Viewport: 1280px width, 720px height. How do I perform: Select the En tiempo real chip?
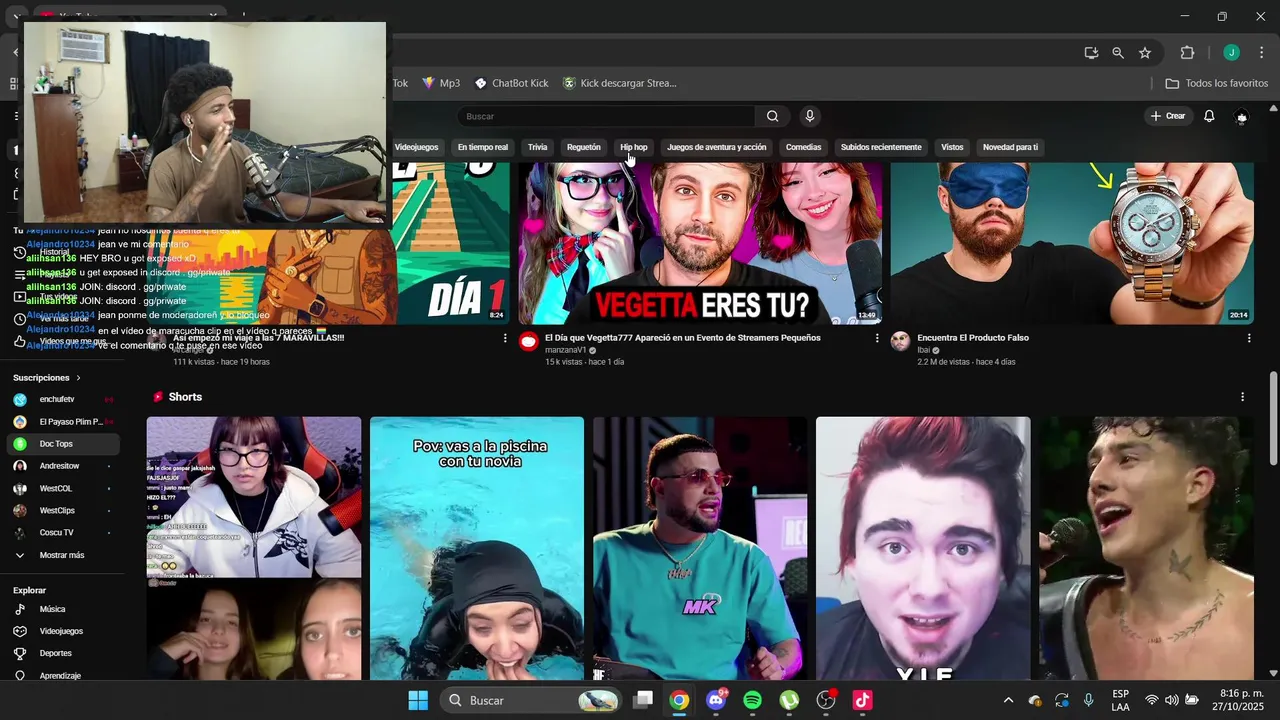pyautogui.click(x=483, y=147)
